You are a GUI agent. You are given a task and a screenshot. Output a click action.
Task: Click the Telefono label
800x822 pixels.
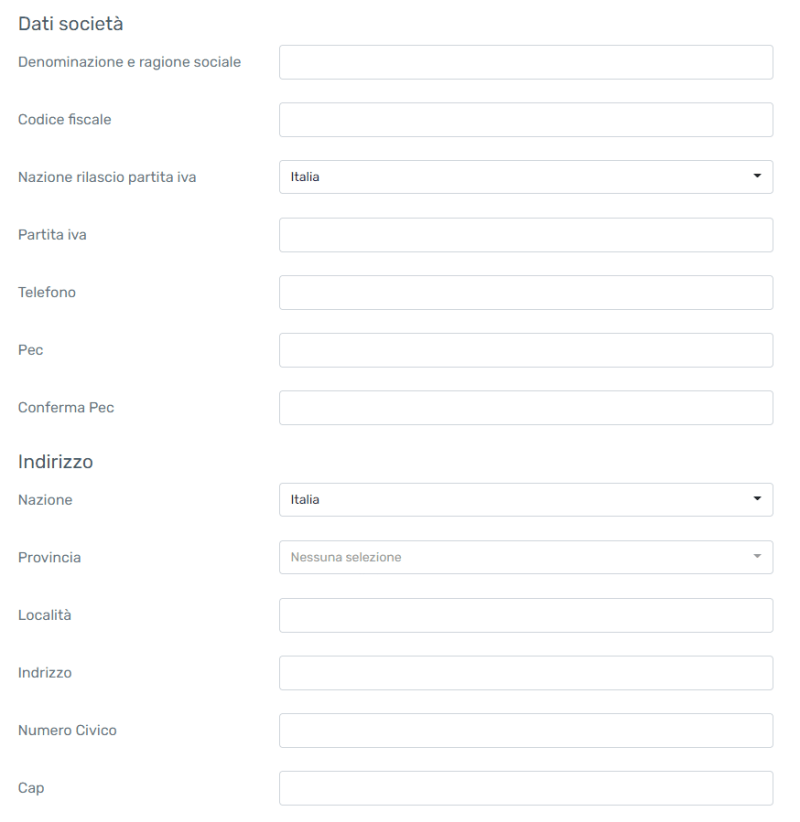47,292
